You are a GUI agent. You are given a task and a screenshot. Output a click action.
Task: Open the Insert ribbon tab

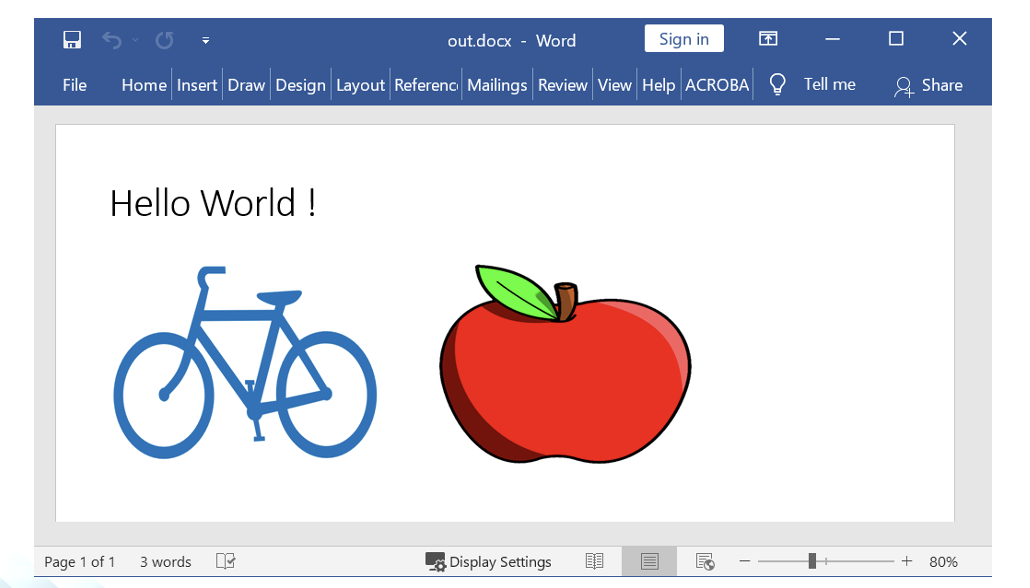click(x=197, y=85)
